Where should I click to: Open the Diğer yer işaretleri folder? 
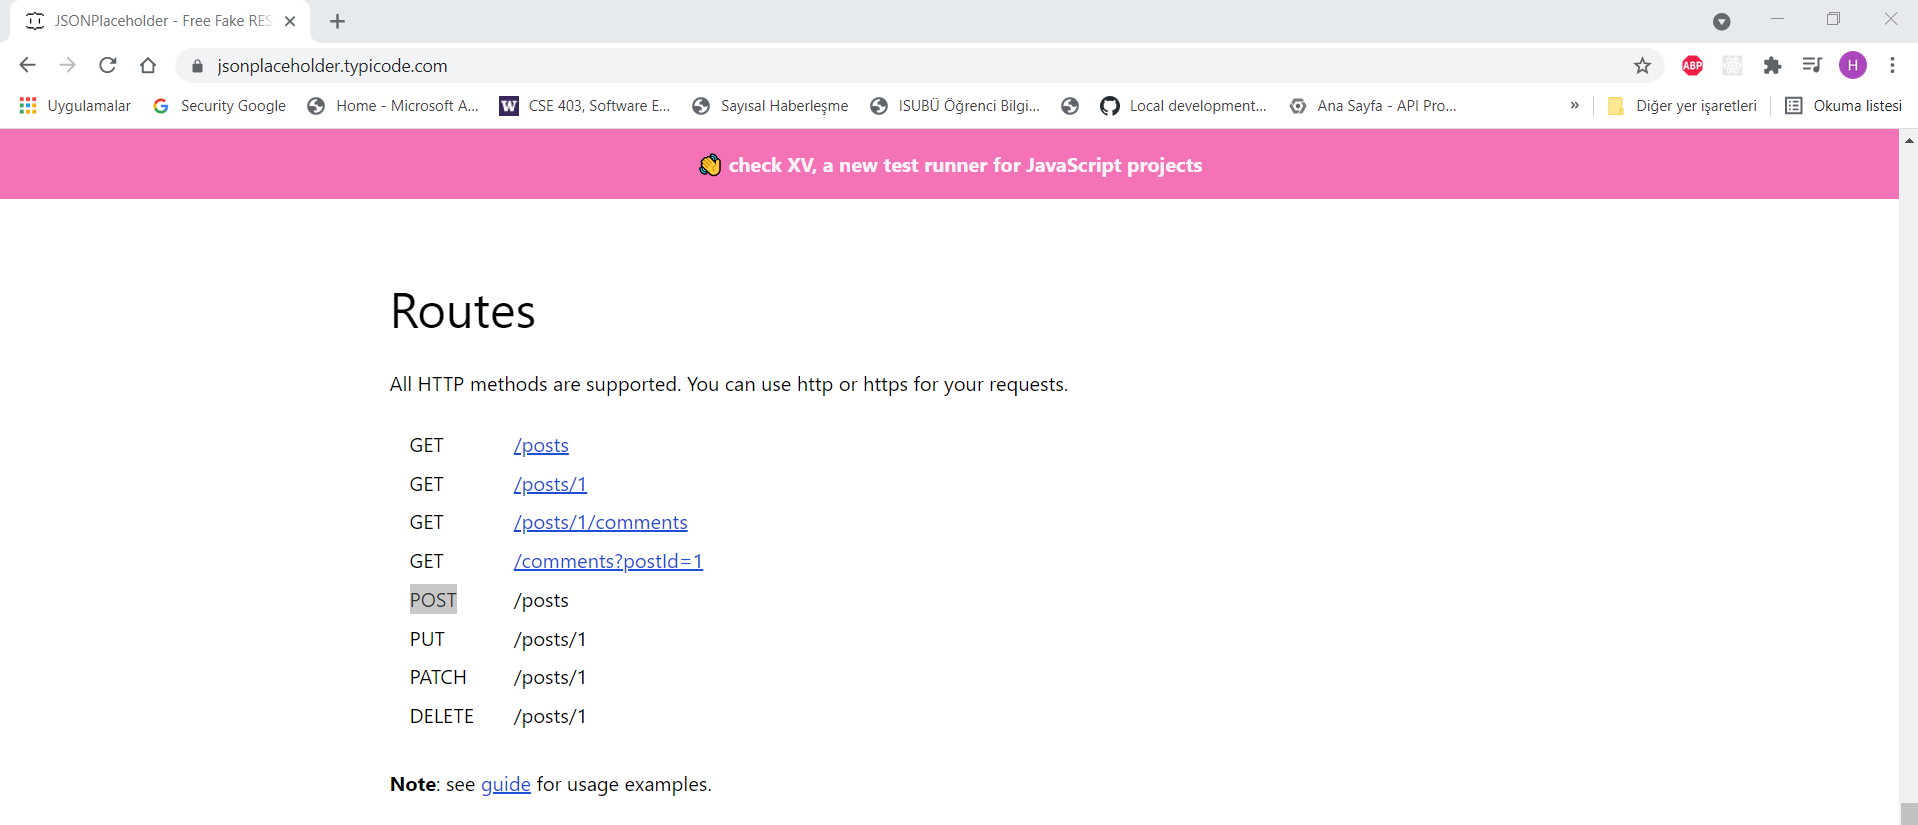(1682, 106)
